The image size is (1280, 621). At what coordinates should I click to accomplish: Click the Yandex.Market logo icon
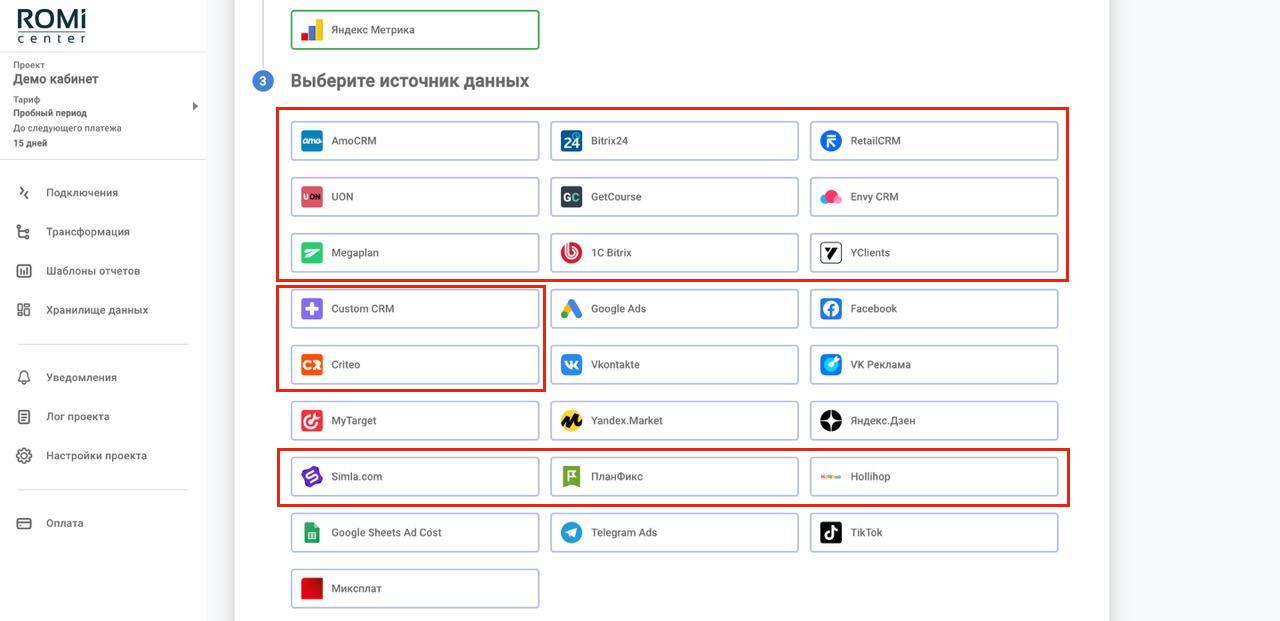[571, 421]
